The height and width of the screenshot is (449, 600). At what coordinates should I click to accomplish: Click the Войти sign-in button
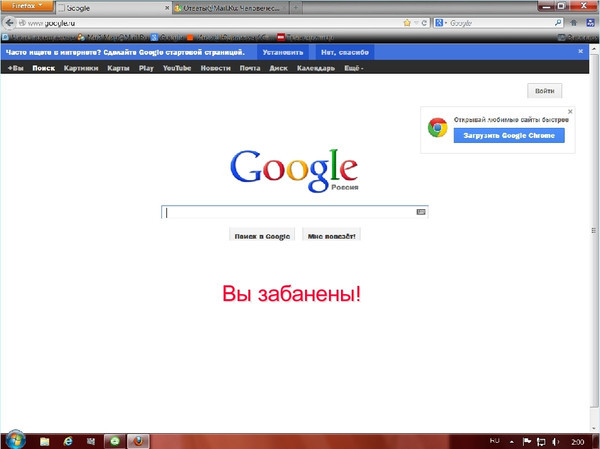pyautogui.click(x=545, y=91)
